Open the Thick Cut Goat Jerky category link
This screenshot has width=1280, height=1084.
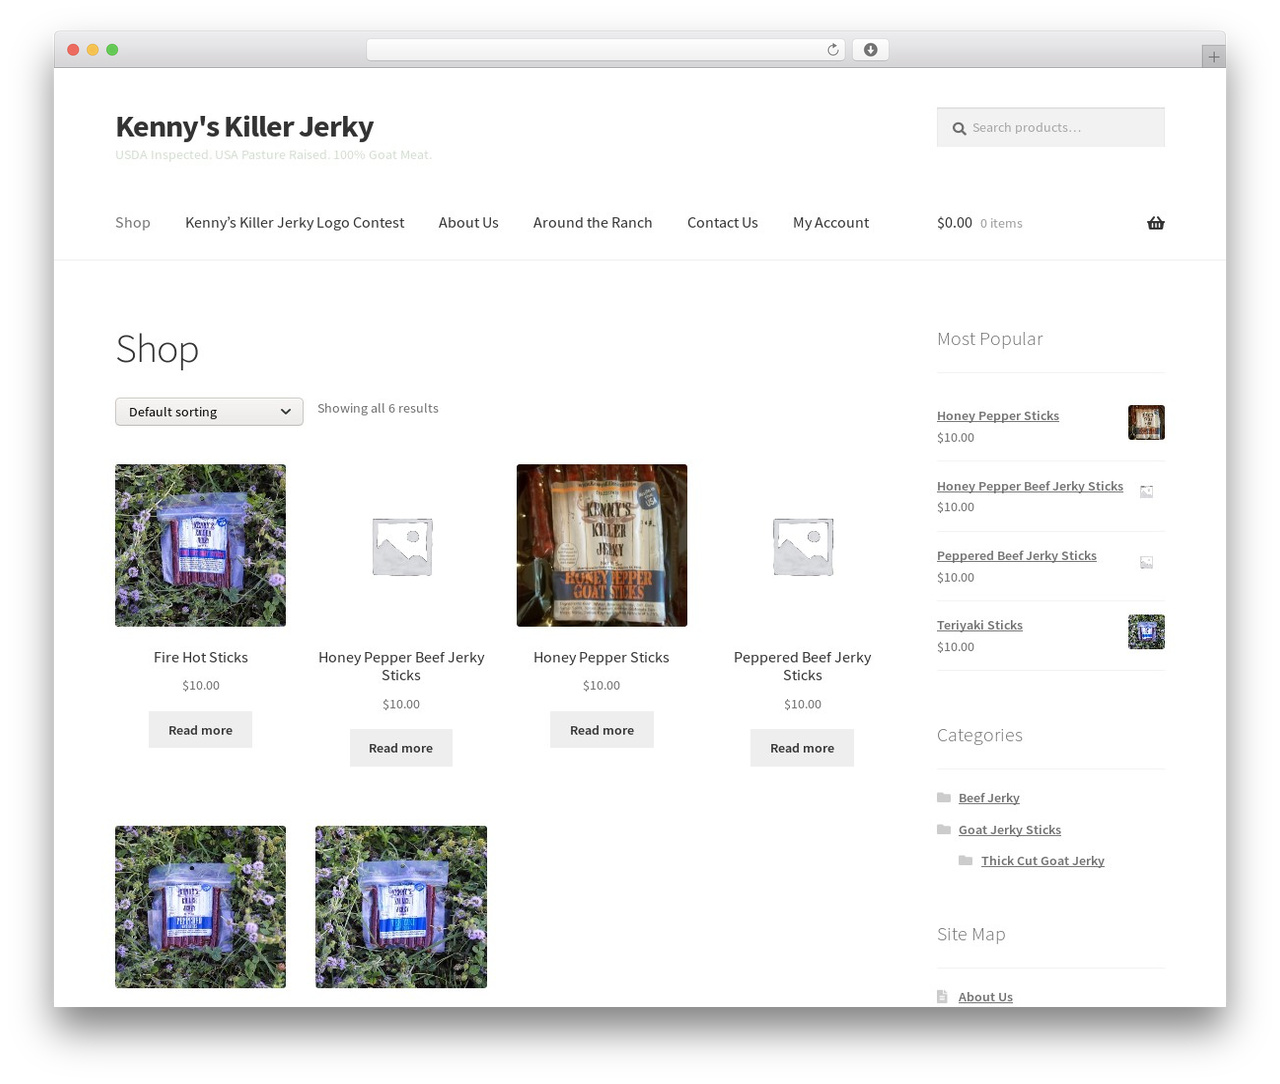[x=1043, y=861]
